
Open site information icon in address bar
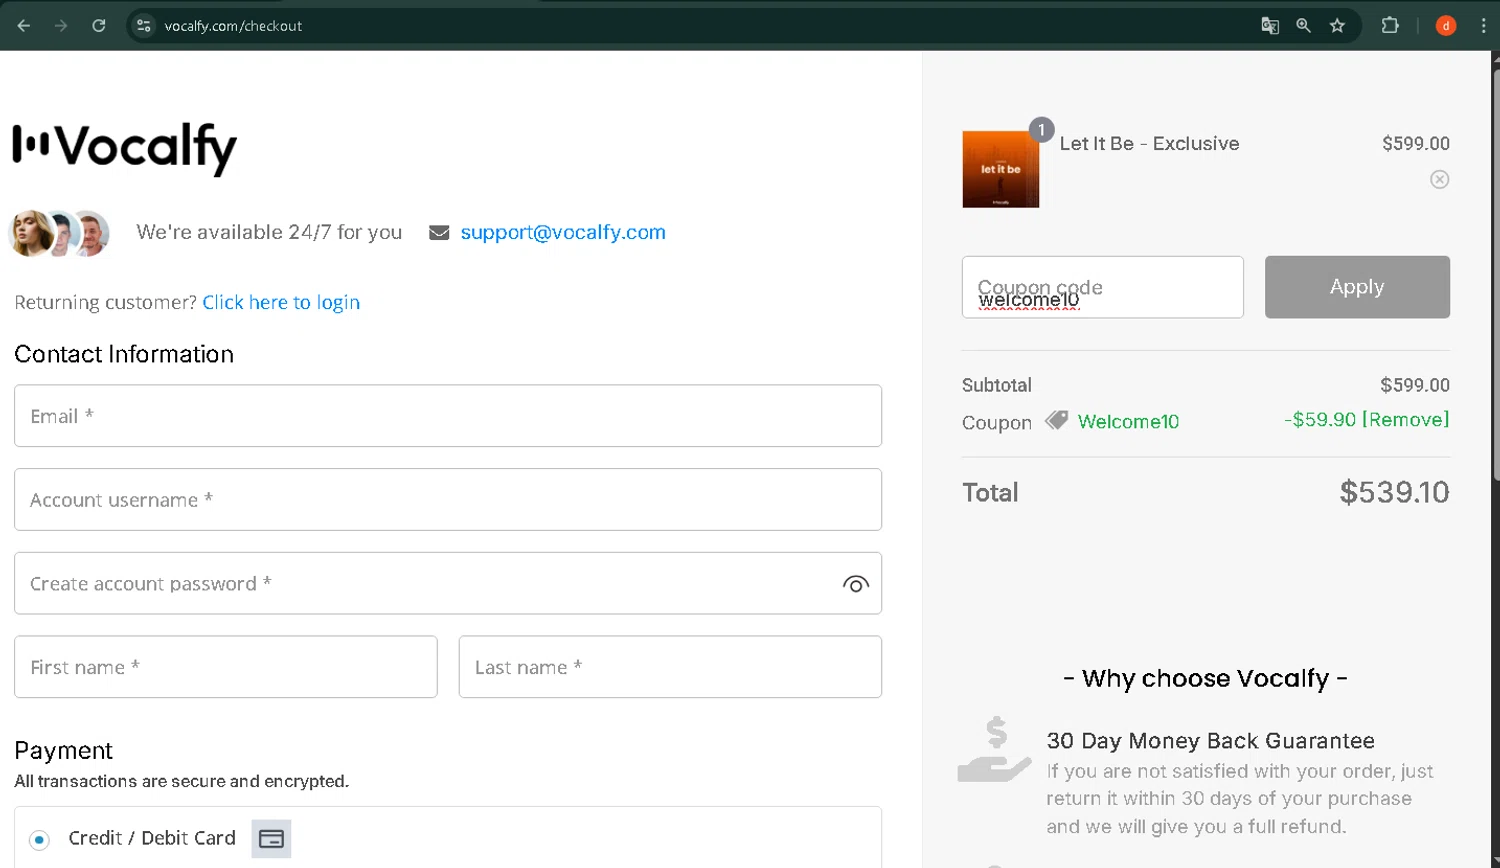(144, 26)
